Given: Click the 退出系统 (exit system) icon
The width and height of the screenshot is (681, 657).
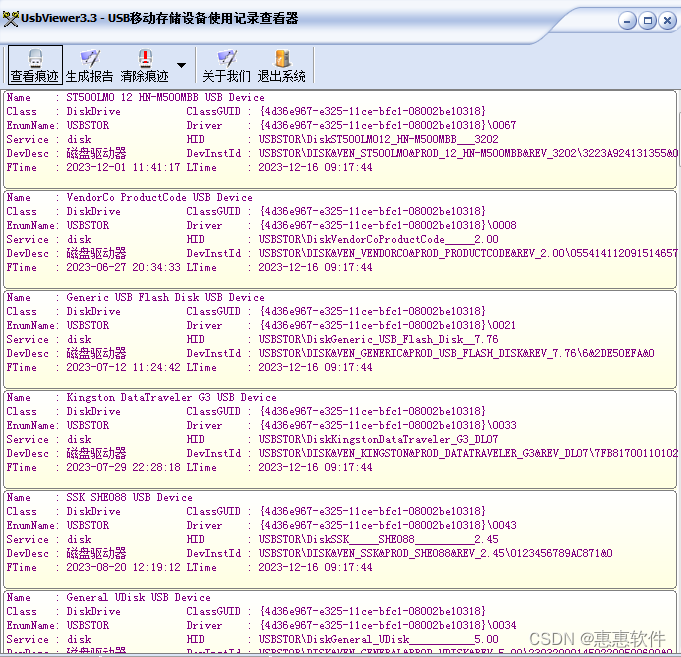Looking at the screenshot, I should coord(281,65).
